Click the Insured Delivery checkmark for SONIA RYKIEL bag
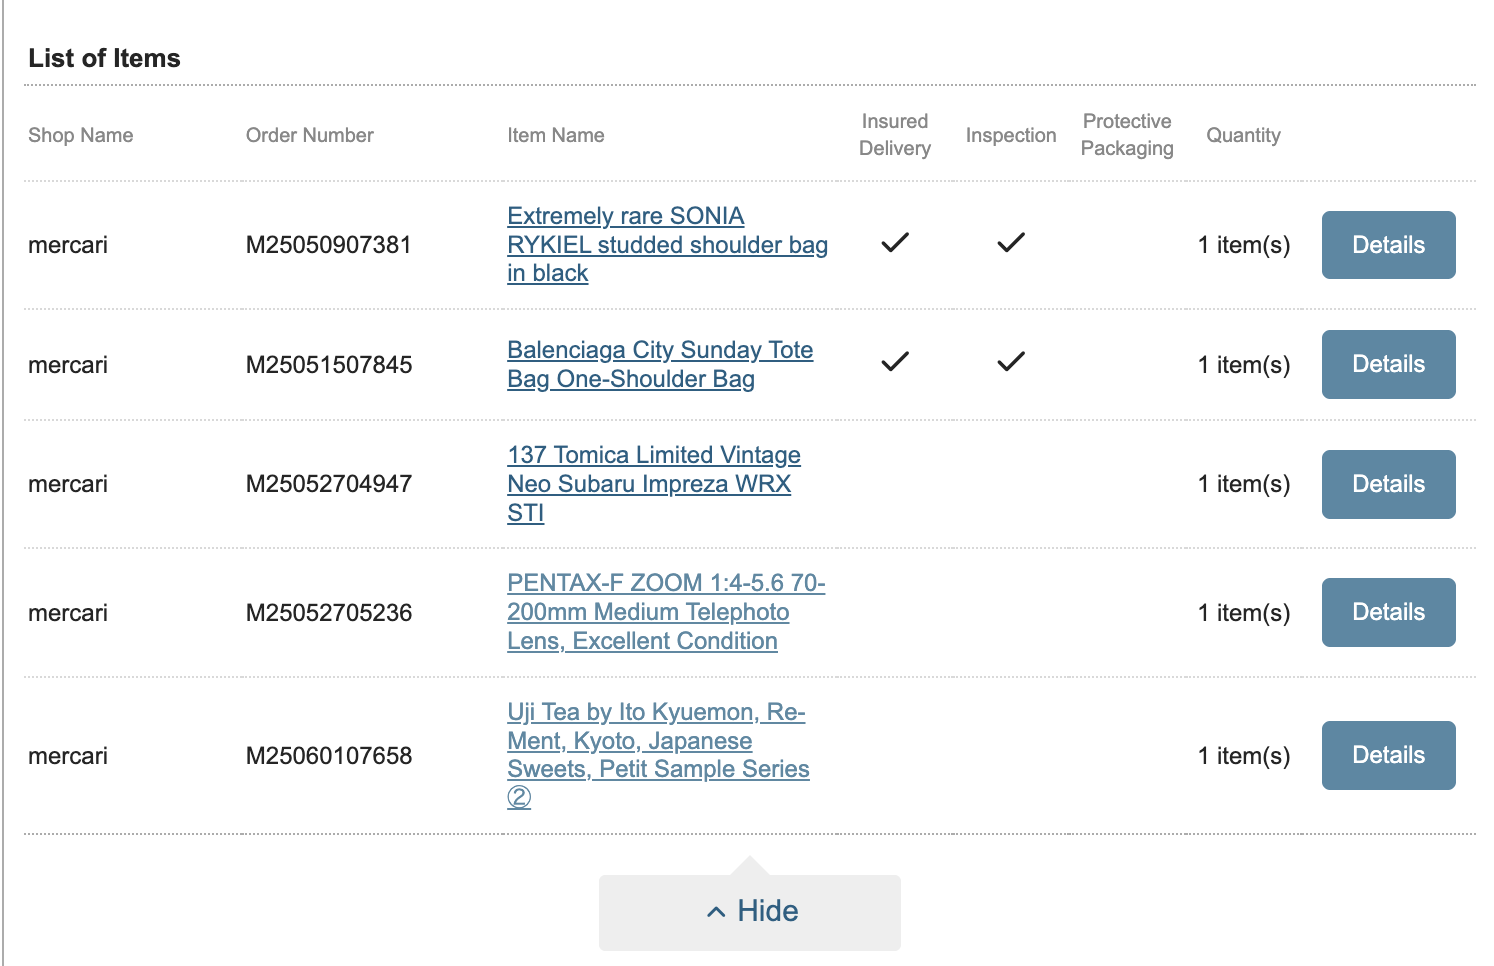Image resolution: width=1494 pixels, height=966 pixels. (x=895, y=242)
